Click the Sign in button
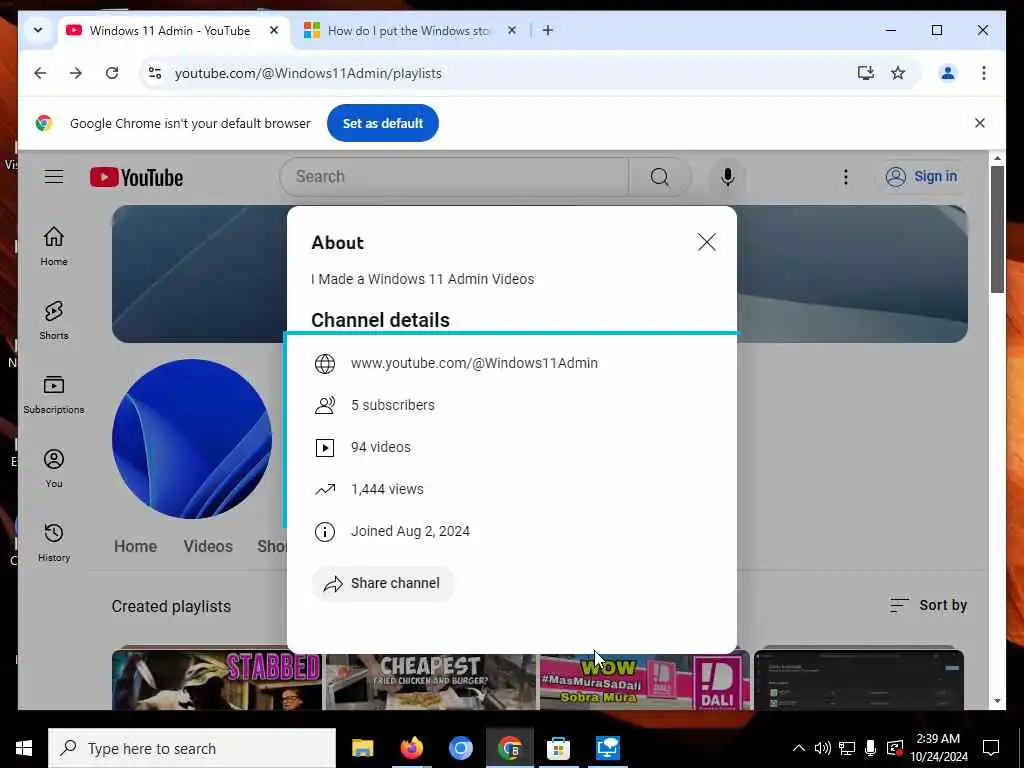The width and height of the screenshot is (1024, 768). click(921, 176)
